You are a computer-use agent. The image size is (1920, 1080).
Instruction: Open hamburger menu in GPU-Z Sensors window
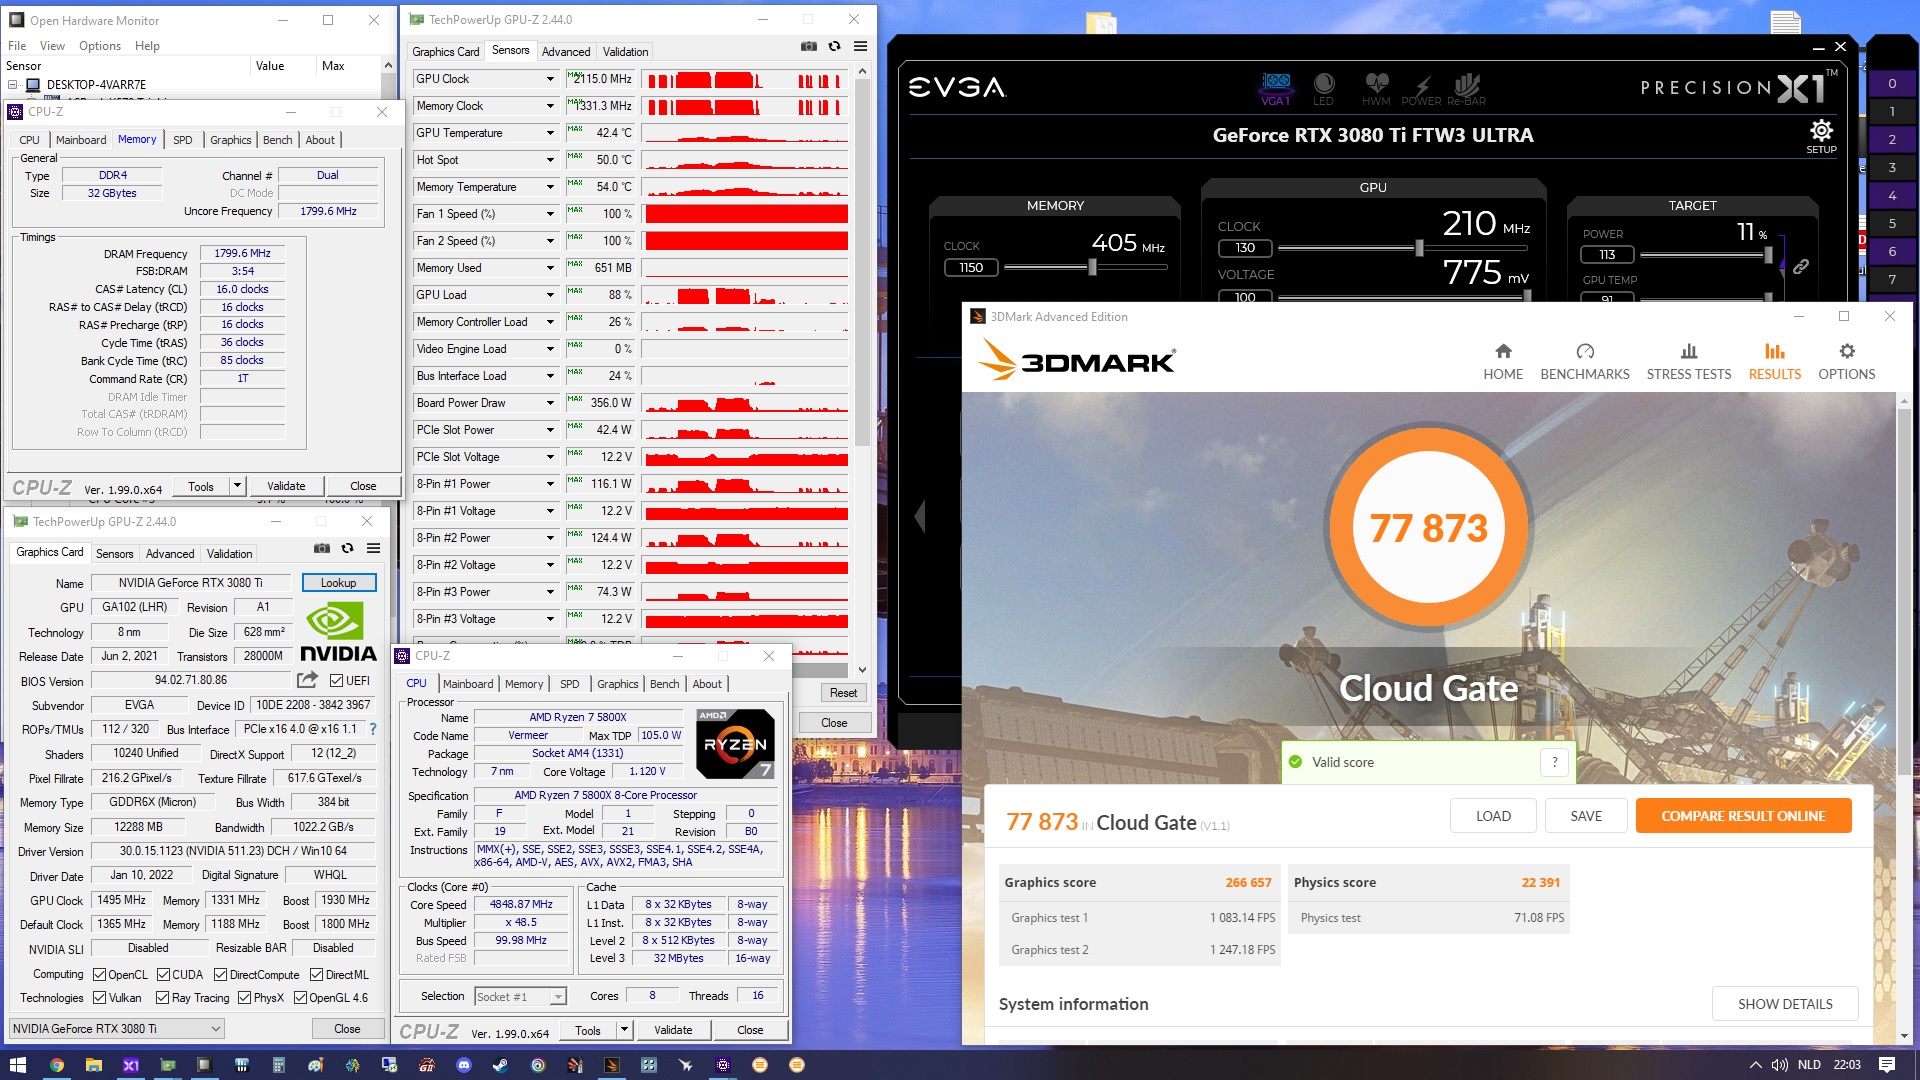pos(860,46)
